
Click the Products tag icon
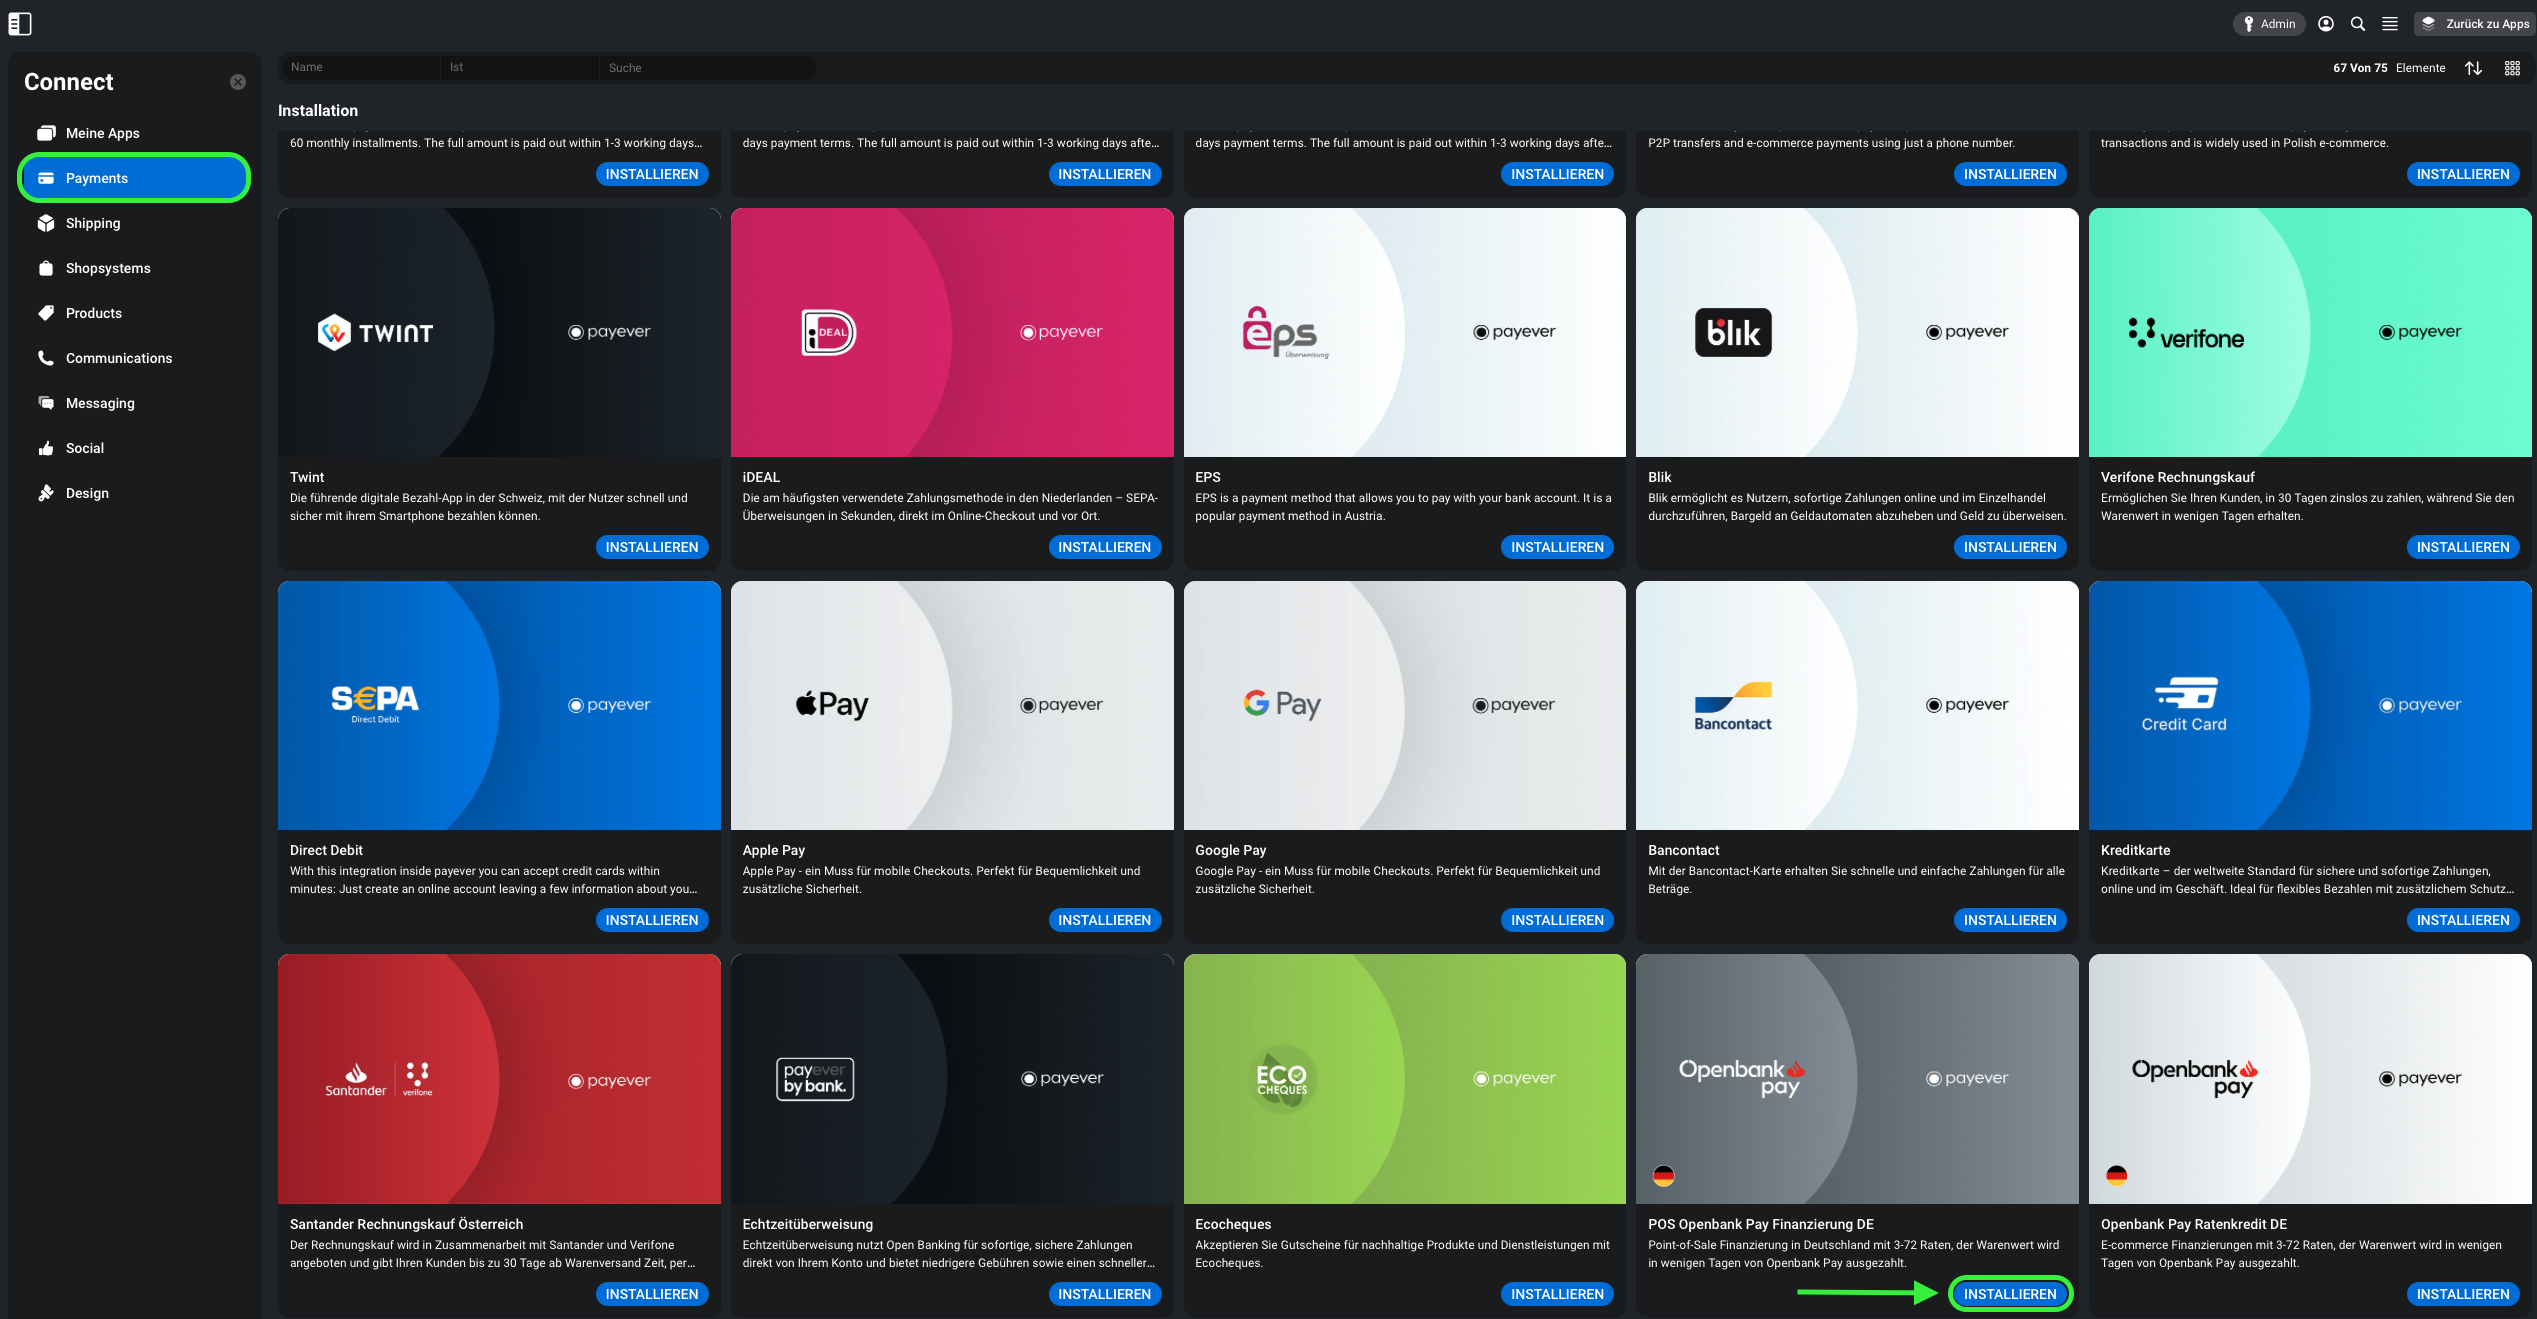click(x=46, y=313)
